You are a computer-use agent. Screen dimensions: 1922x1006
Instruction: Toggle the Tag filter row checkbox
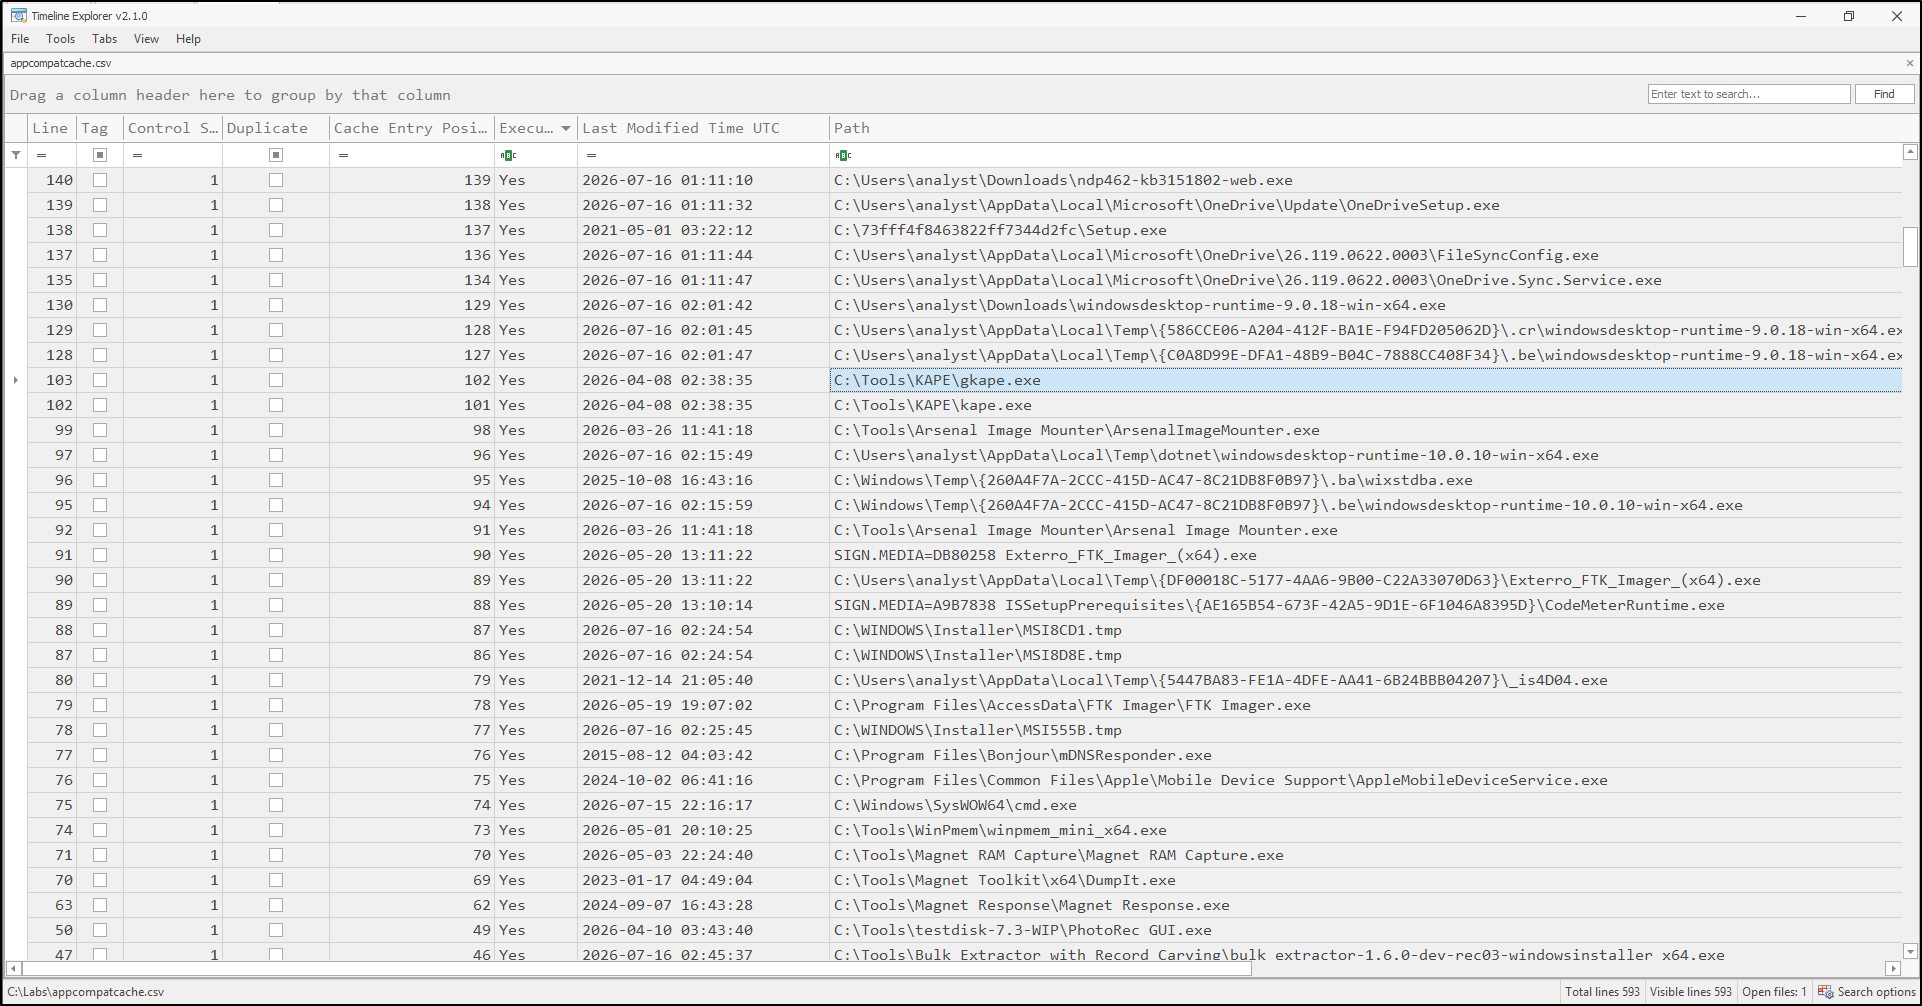[x=100, y=155]
